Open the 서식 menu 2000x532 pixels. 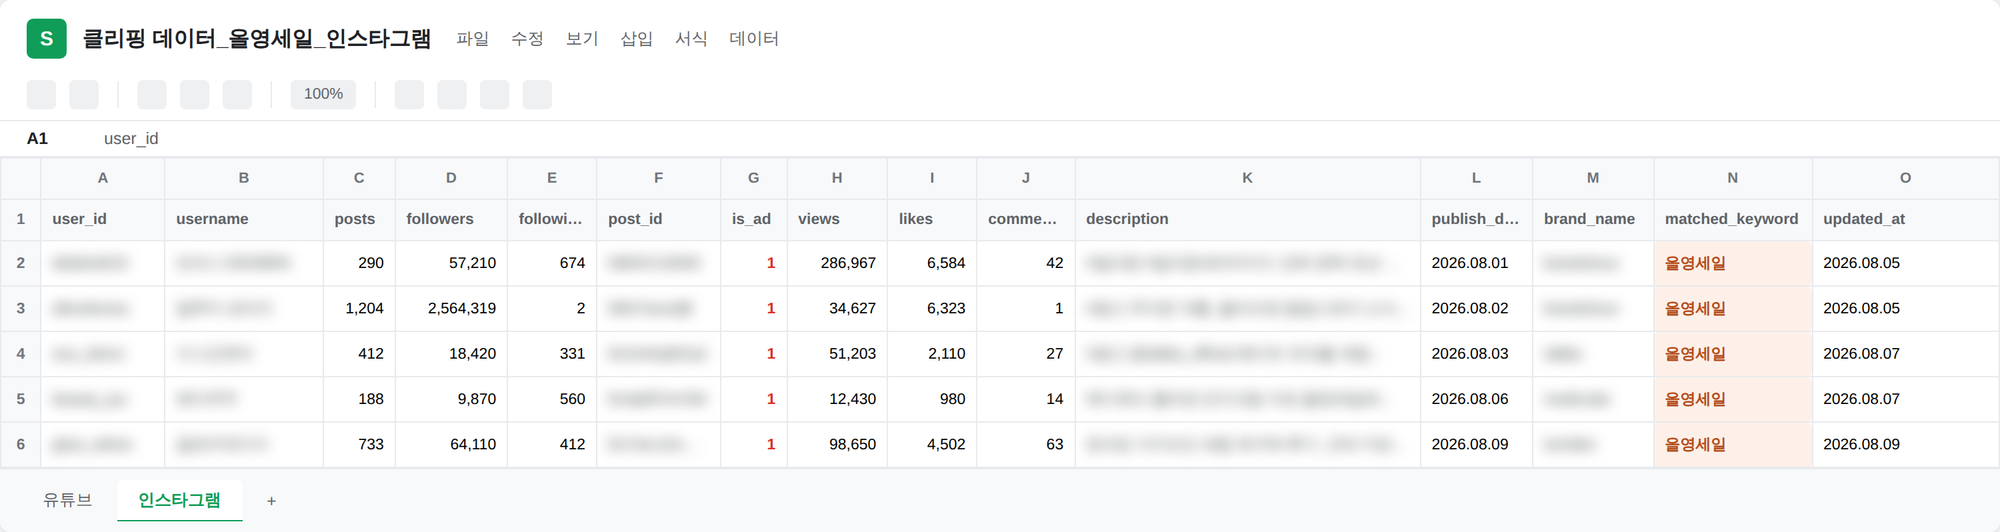click(x=691, y=39)
